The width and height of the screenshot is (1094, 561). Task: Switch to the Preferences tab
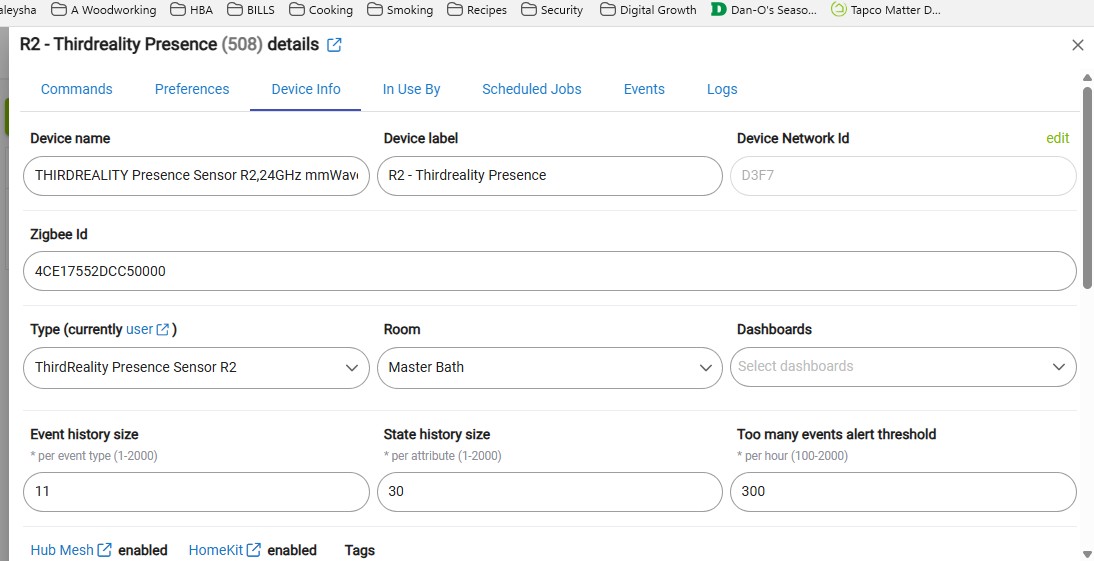[192, 89]
